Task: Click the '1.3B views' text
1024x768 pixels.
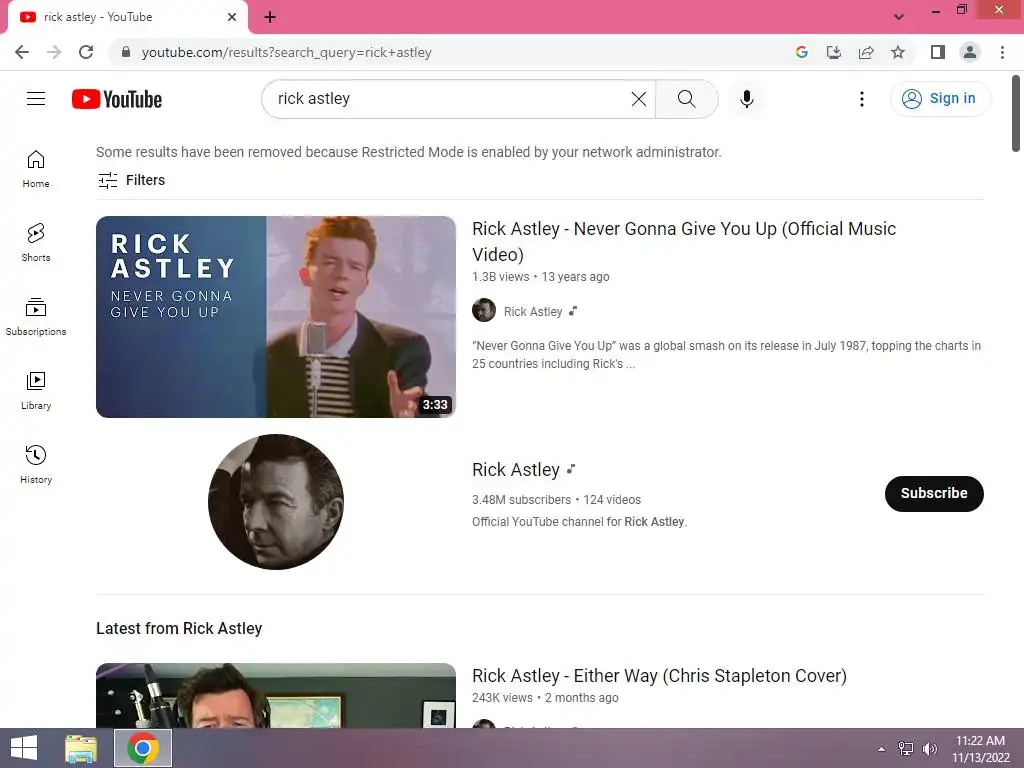Action: coord(500,277)
